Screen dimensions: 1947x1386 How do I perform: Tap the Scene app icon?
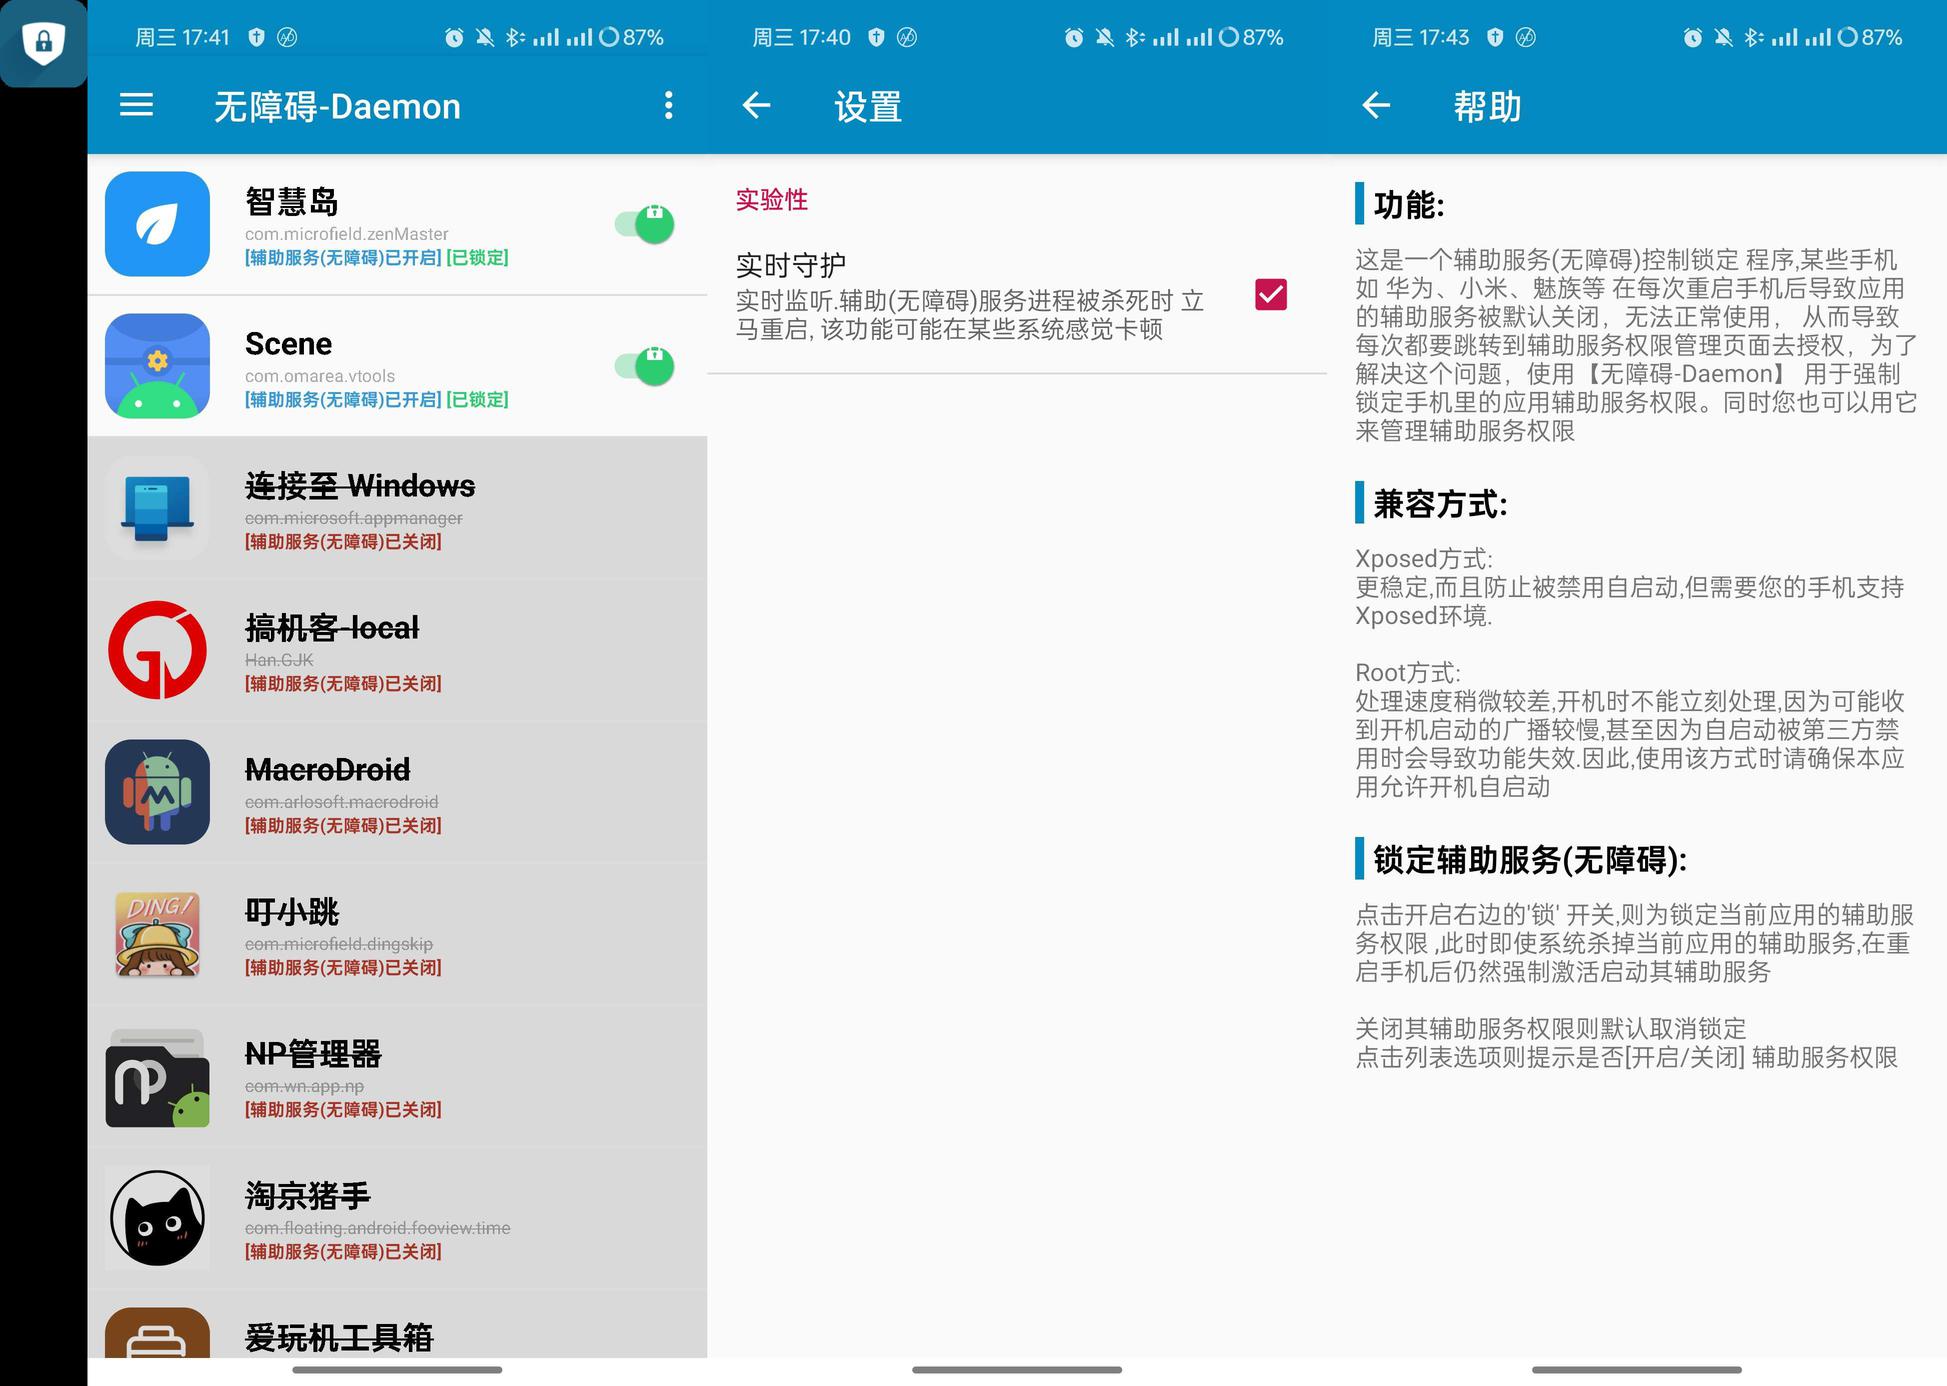[x=157, y=366]
